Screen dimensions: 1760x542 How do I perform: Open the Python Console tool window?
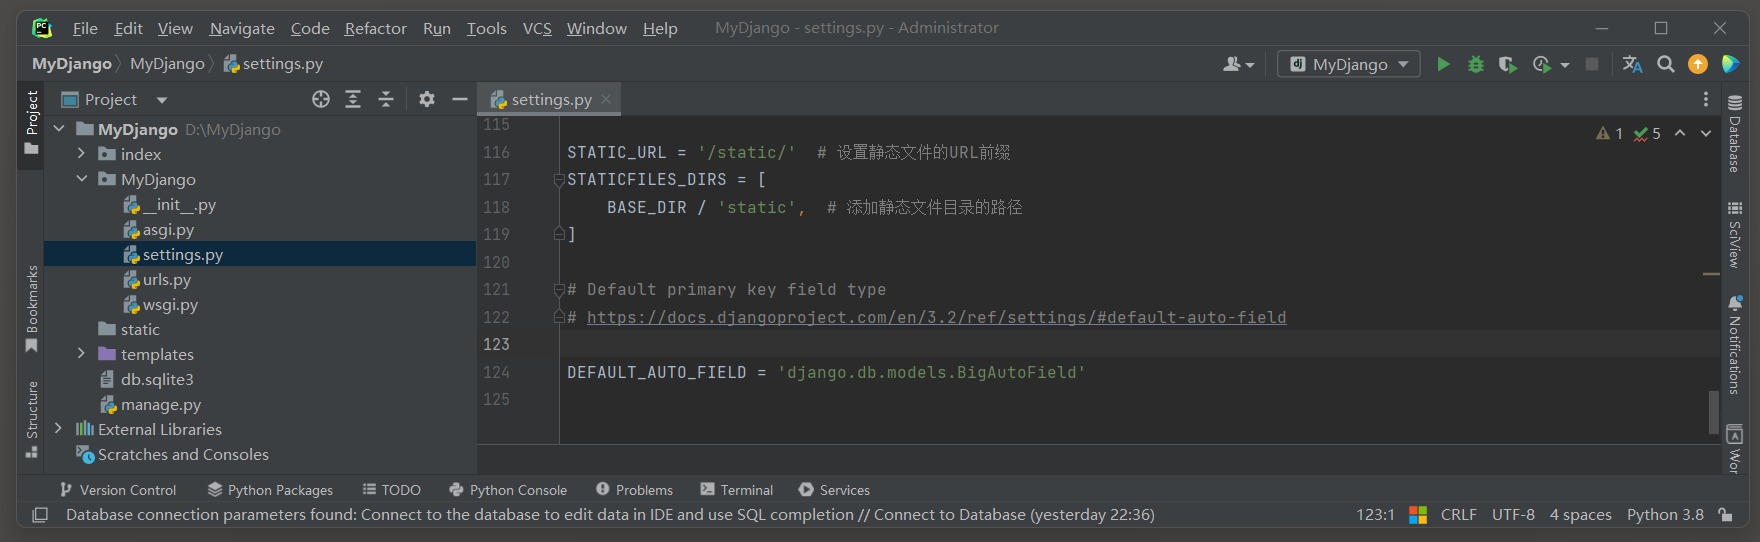pyautogui.click(x=508, y=490)
